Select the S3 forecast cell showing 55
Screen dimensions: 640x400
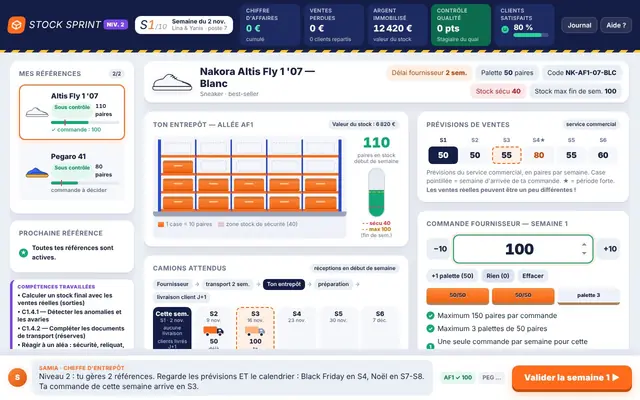click(x=507, y=155)
